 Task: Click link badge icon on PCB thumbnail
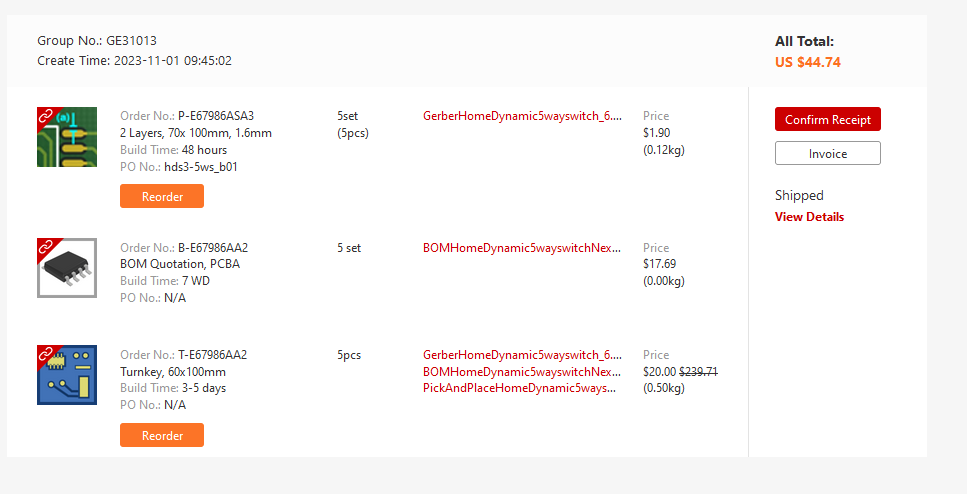coord(45,115)
